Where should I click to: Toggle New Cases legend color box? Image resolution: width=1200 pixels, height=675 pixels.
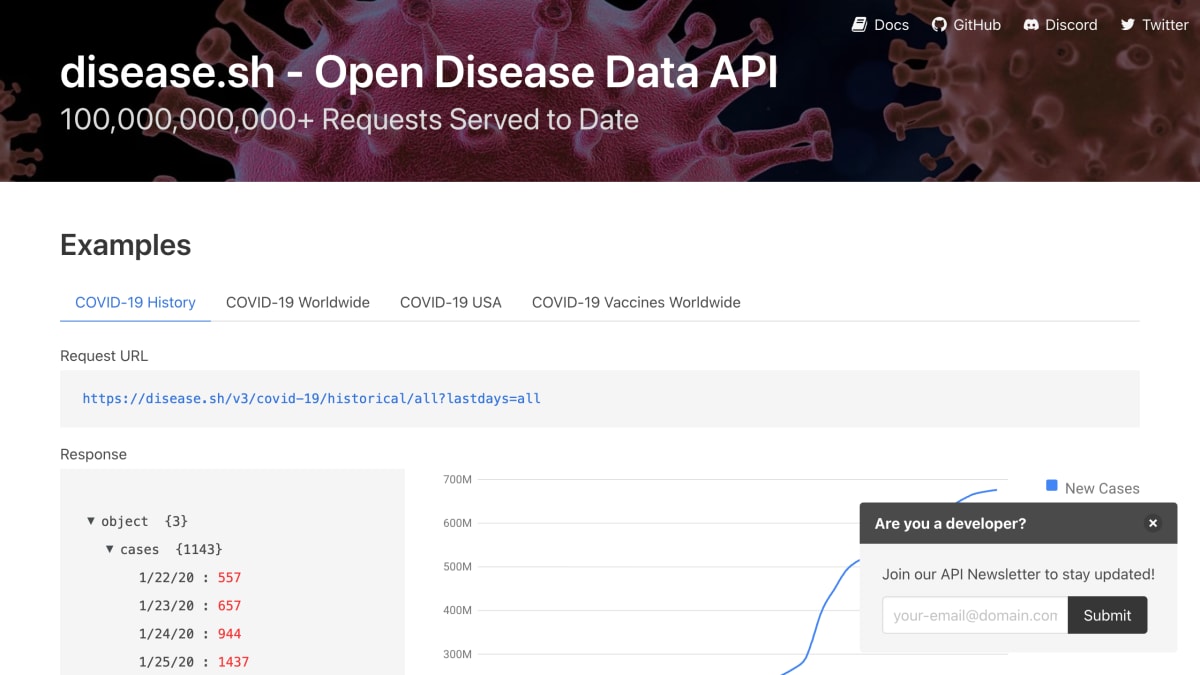point(1052,486)
